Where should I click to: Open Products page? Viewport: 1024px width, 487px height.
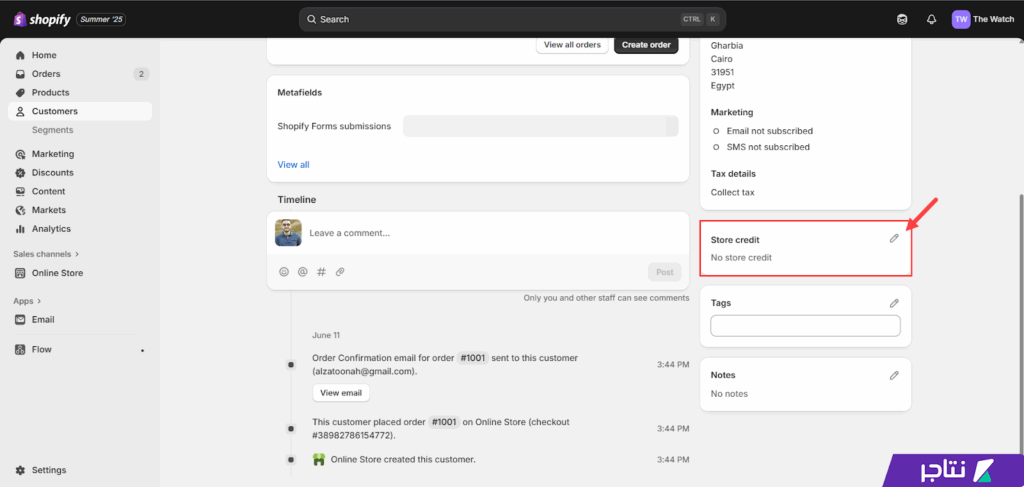pos(50,93)
